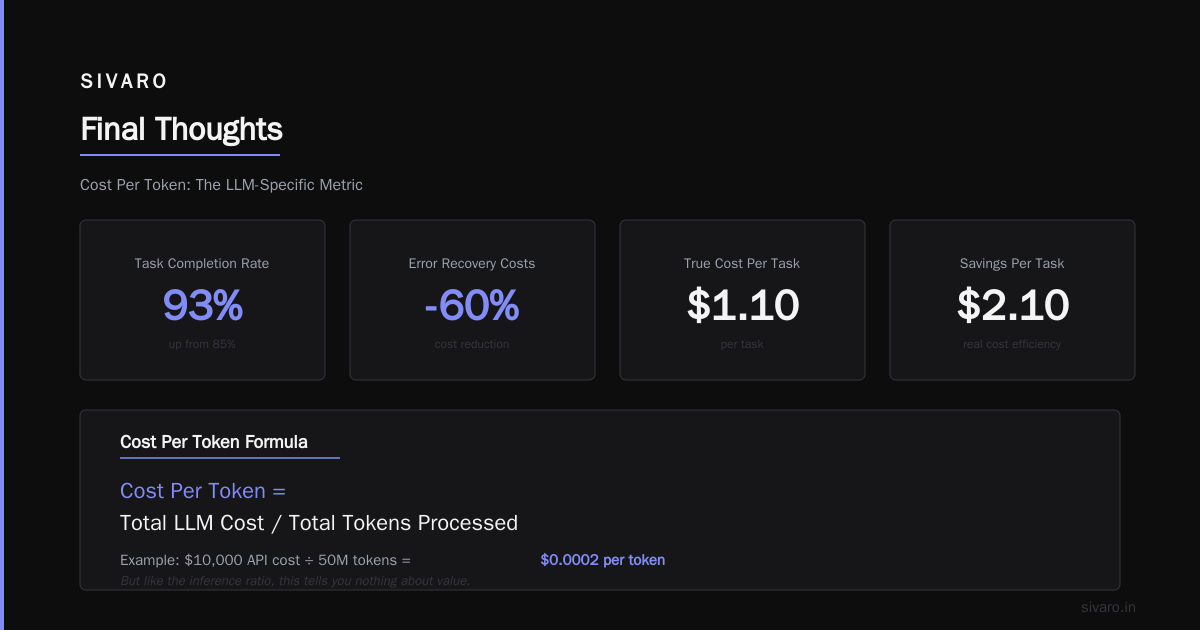Select the 93% completion value
1200x630 pixels.
(202, 305)
